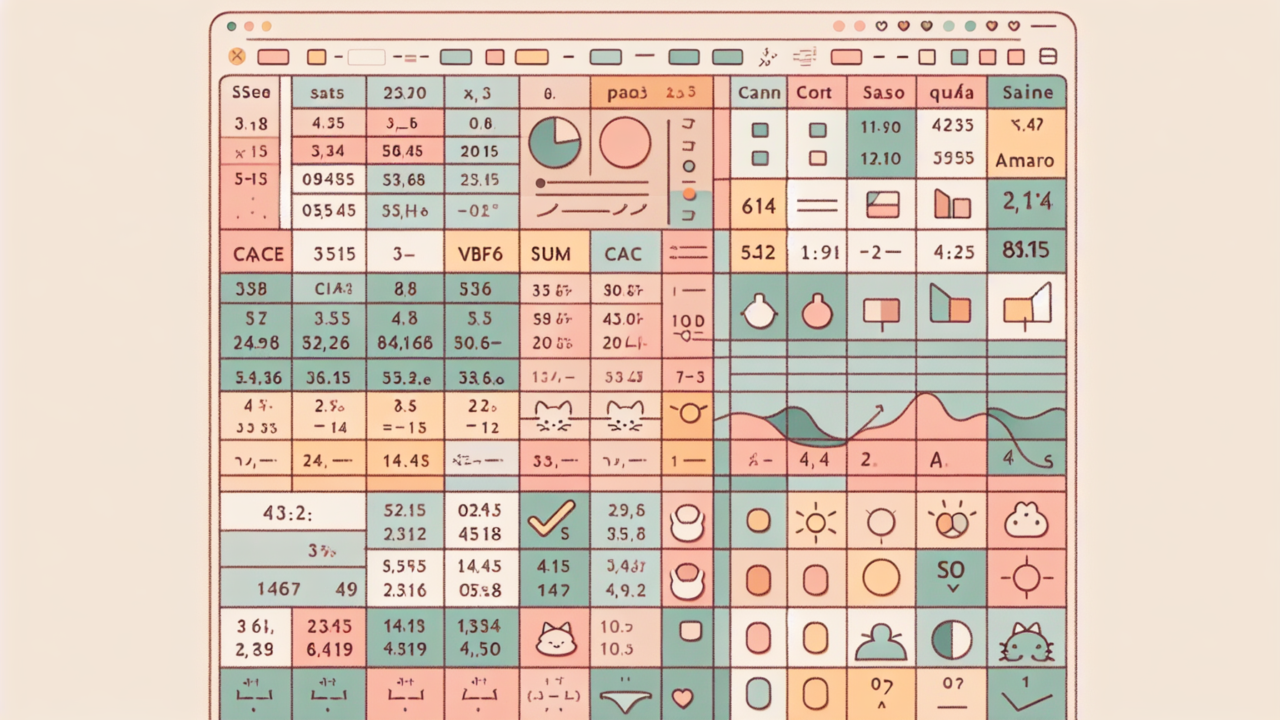Select the yellow checkmark icon
This screenshot has height=720, width=1280.
tap(548, 519)
